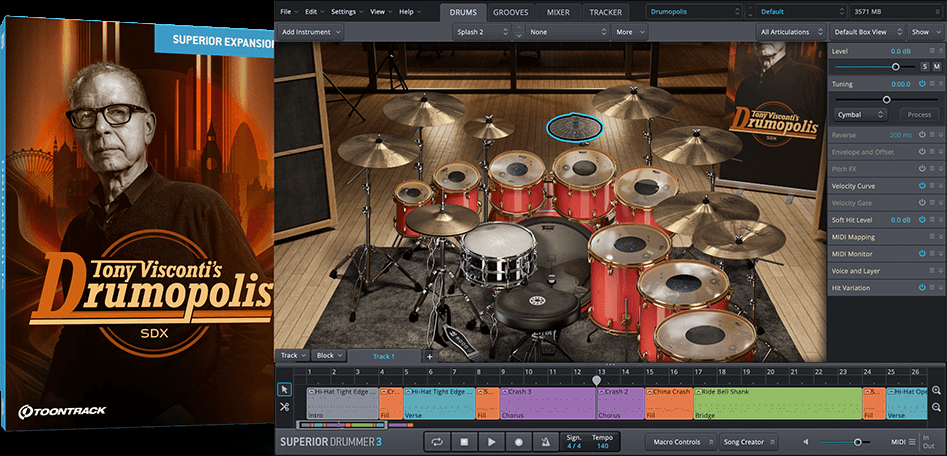Image resolution: width=947 pixels, height=456 pixels.
Task: Select the scissors cut tool
Action: pyautogui.click(x=284, y=406)
